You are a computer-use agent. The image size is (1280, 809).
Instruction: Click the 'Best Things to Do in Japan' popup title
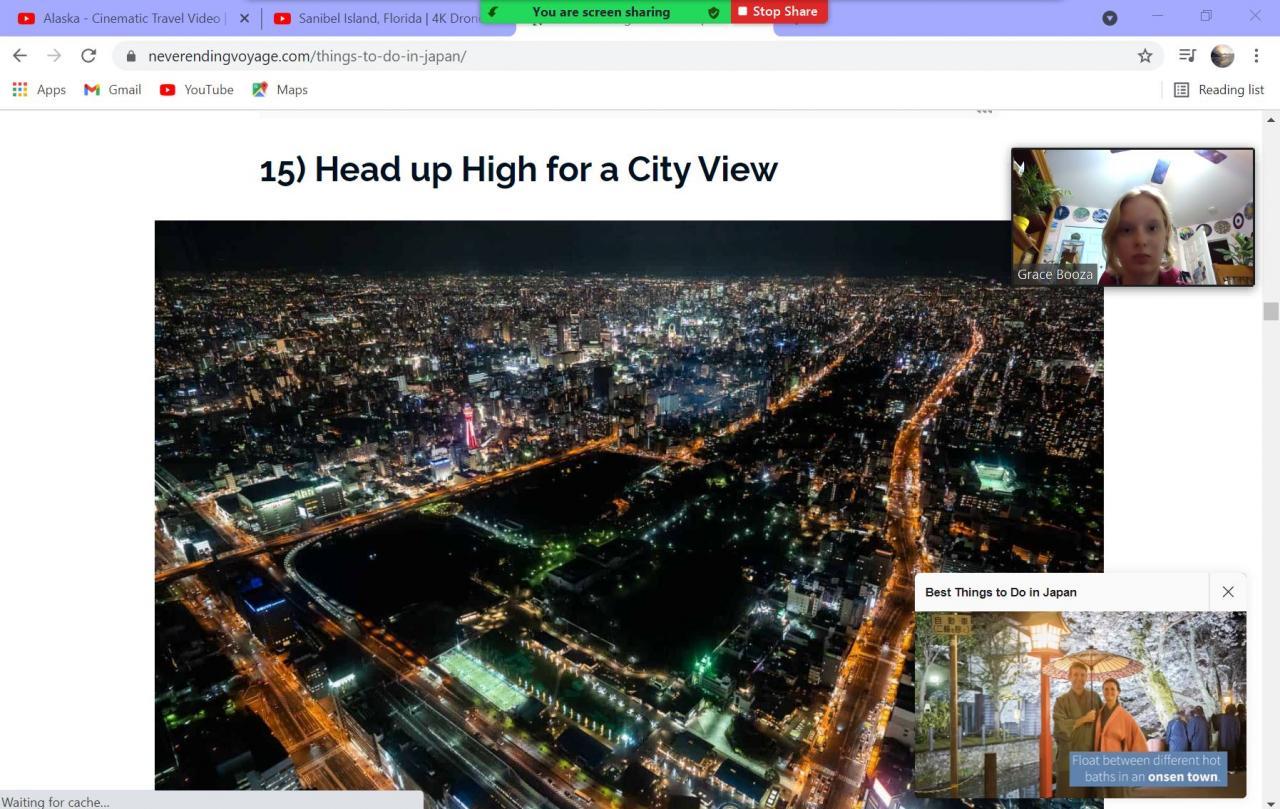pyautogui.click(x=1001, y=592)
